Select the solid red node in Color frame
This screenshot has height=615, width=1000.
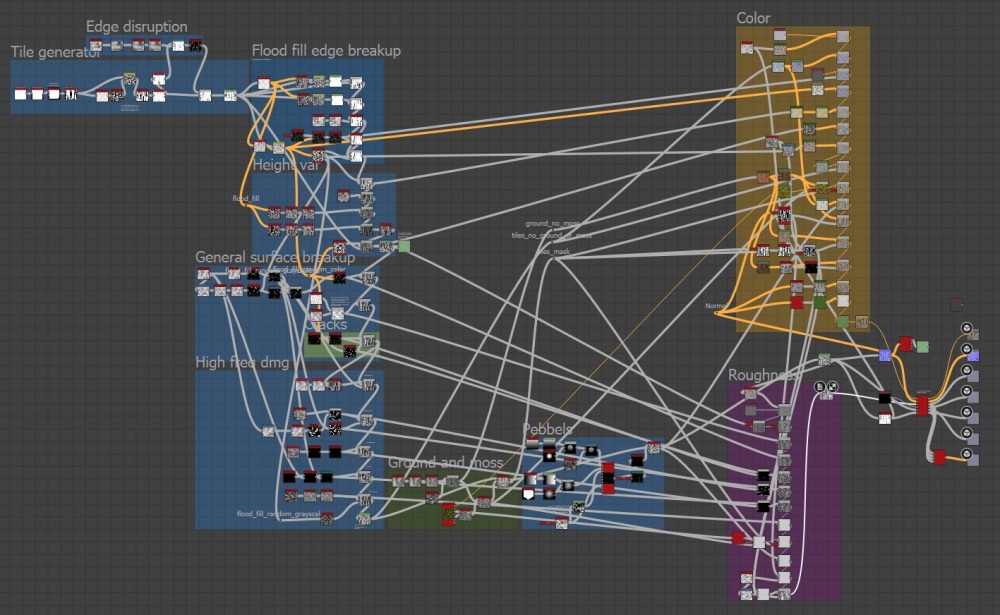(797, 301)
